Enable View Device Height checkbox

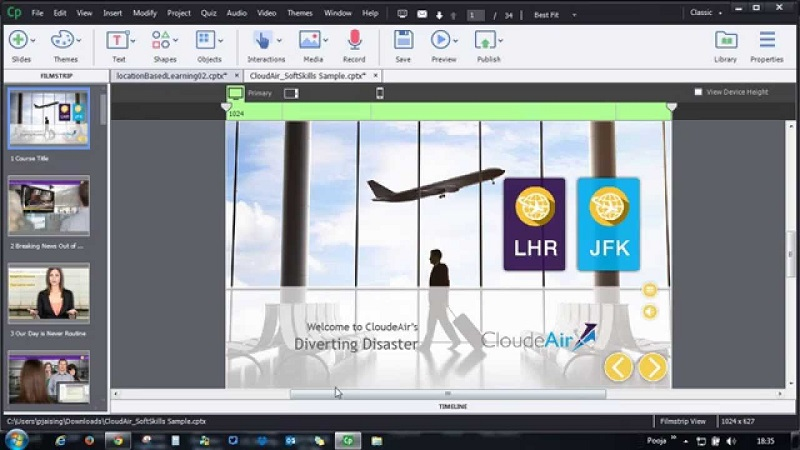click(x=698, y=92)
